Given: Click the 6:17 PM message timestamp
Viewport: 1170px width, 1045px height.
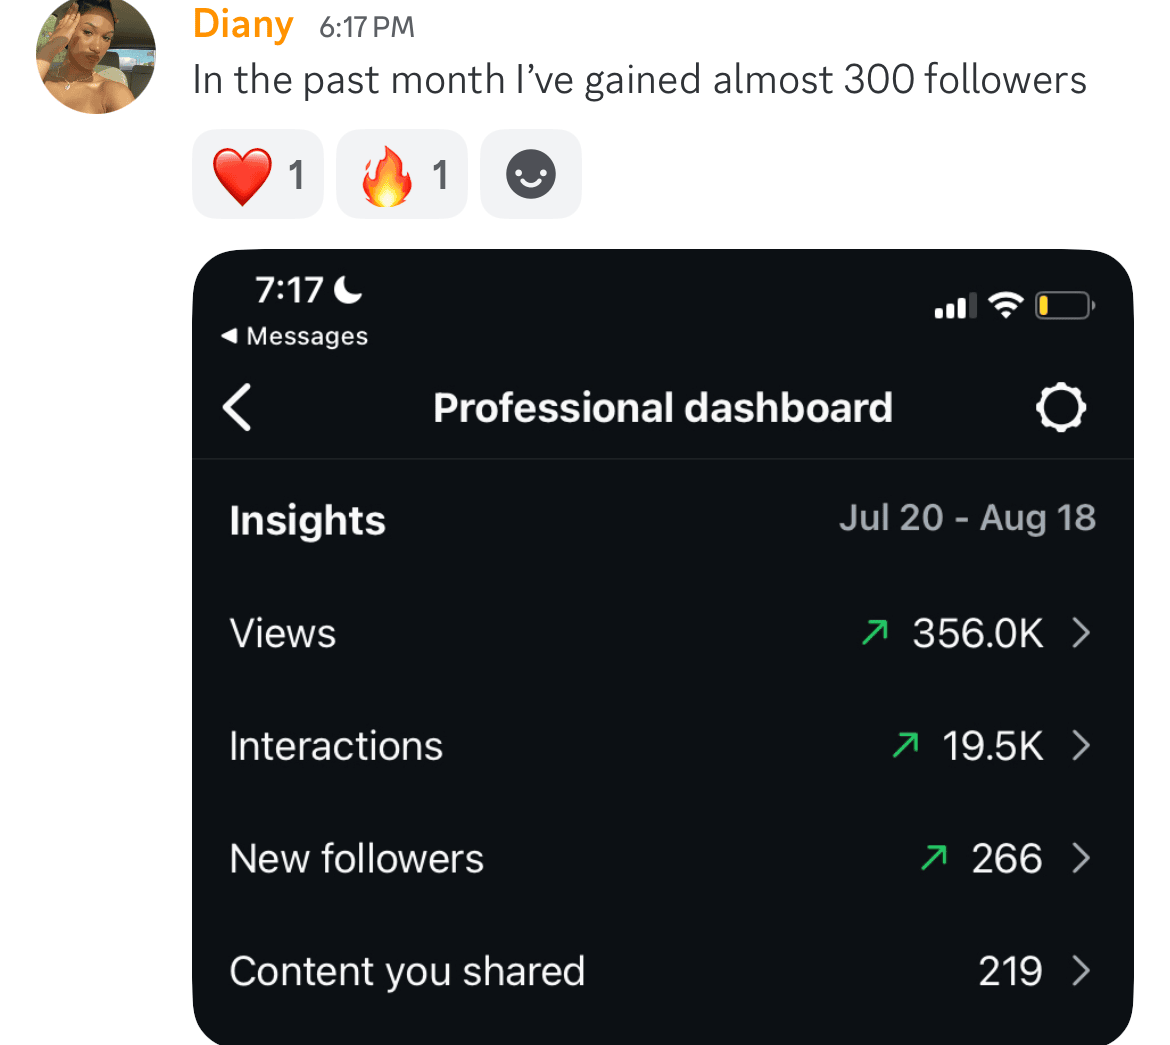Looking at the screenshot, I should click(x=366, y=28).
